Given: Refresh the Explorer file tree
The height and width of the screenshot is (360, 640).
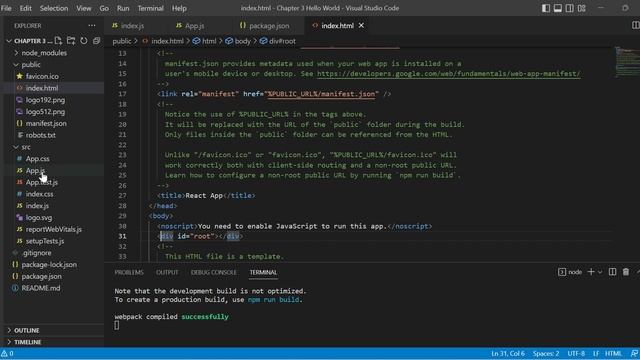Looking at the screenshot, I should pos(84,41).
